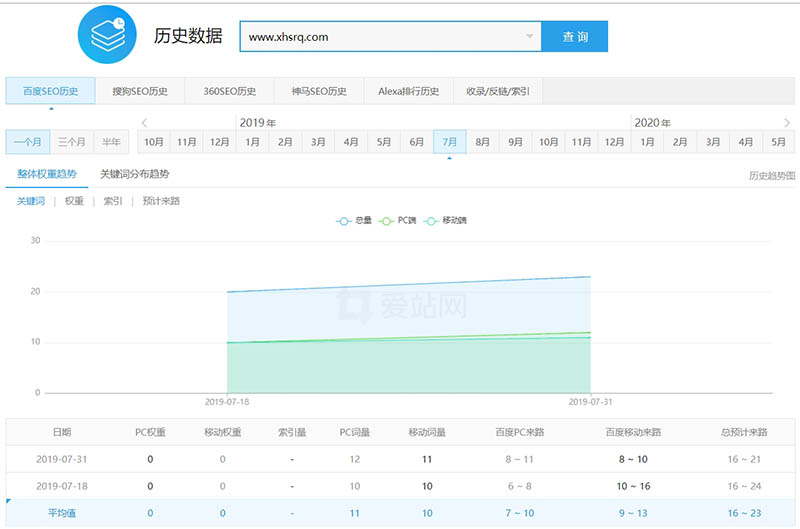Click the 16 ~ 23 average total value
The width and height of the screenshot is (800, 529).
tap(744, 513)
